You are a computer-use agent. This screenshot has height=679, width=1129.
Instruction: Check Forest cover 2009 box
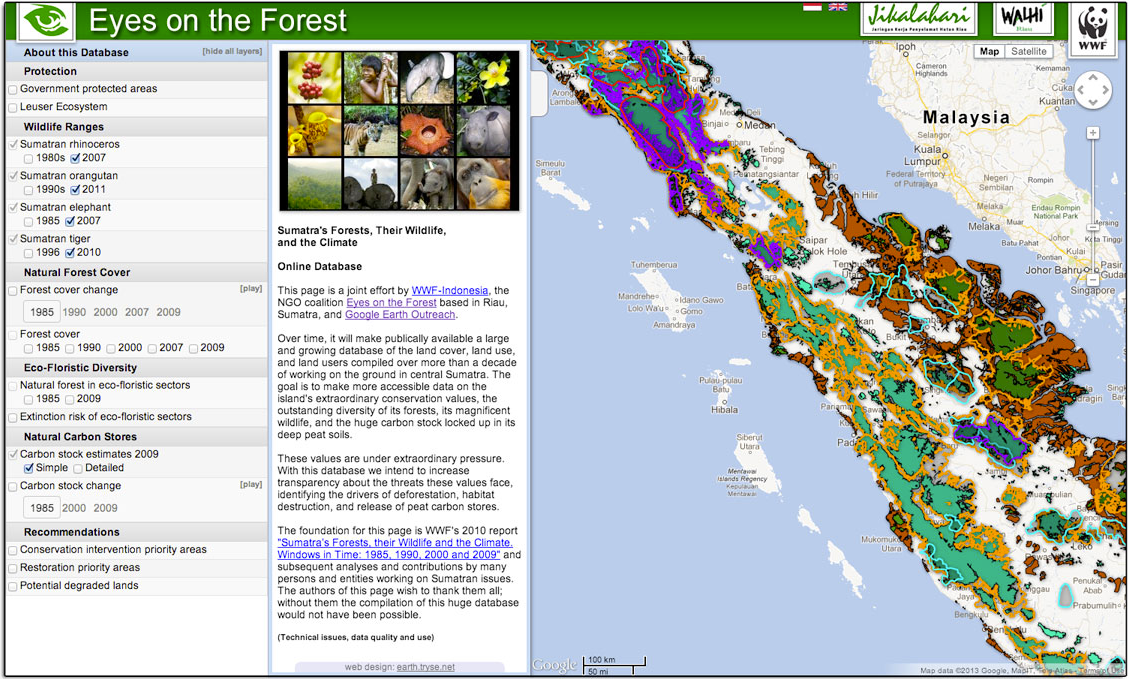(193, 349)
